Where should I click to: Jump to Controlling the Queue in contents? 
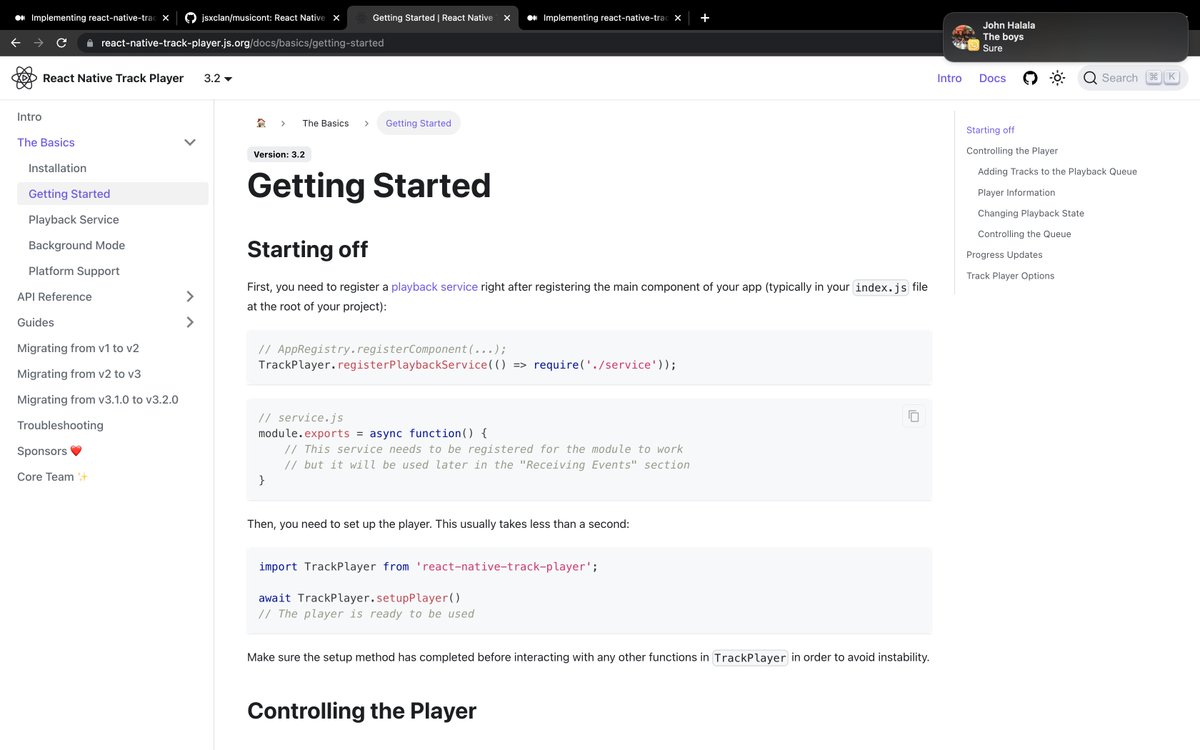1024,234
